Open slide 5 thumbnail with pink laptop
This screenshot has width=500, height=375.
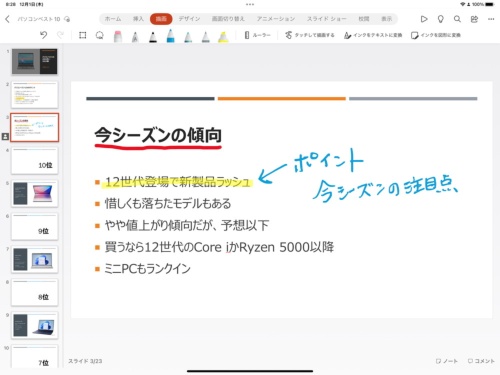pyautogui.click(x=35, y=193)
